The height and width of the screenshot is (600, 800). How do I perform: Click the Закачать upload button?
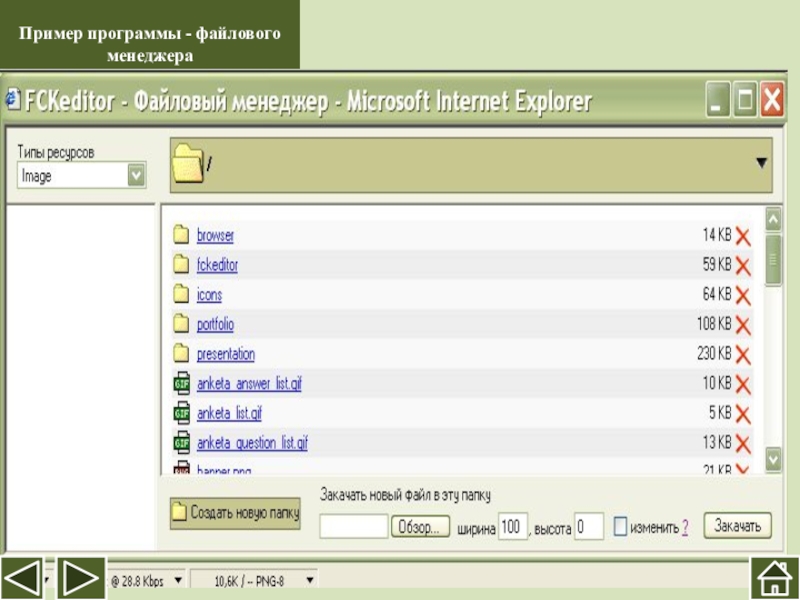click(738, 526)
